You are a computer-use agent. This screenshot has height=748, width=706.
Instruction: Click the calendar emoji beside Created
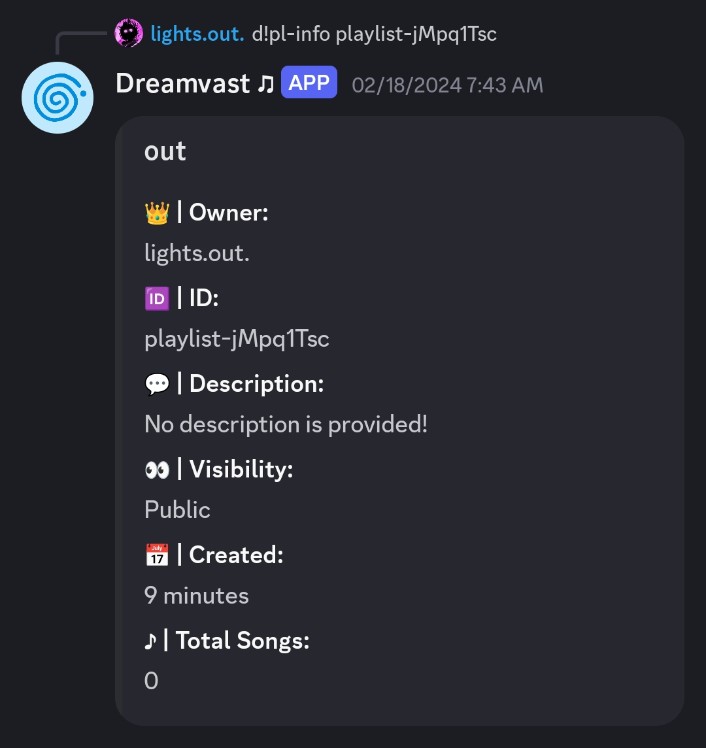[x=157, y=555]
